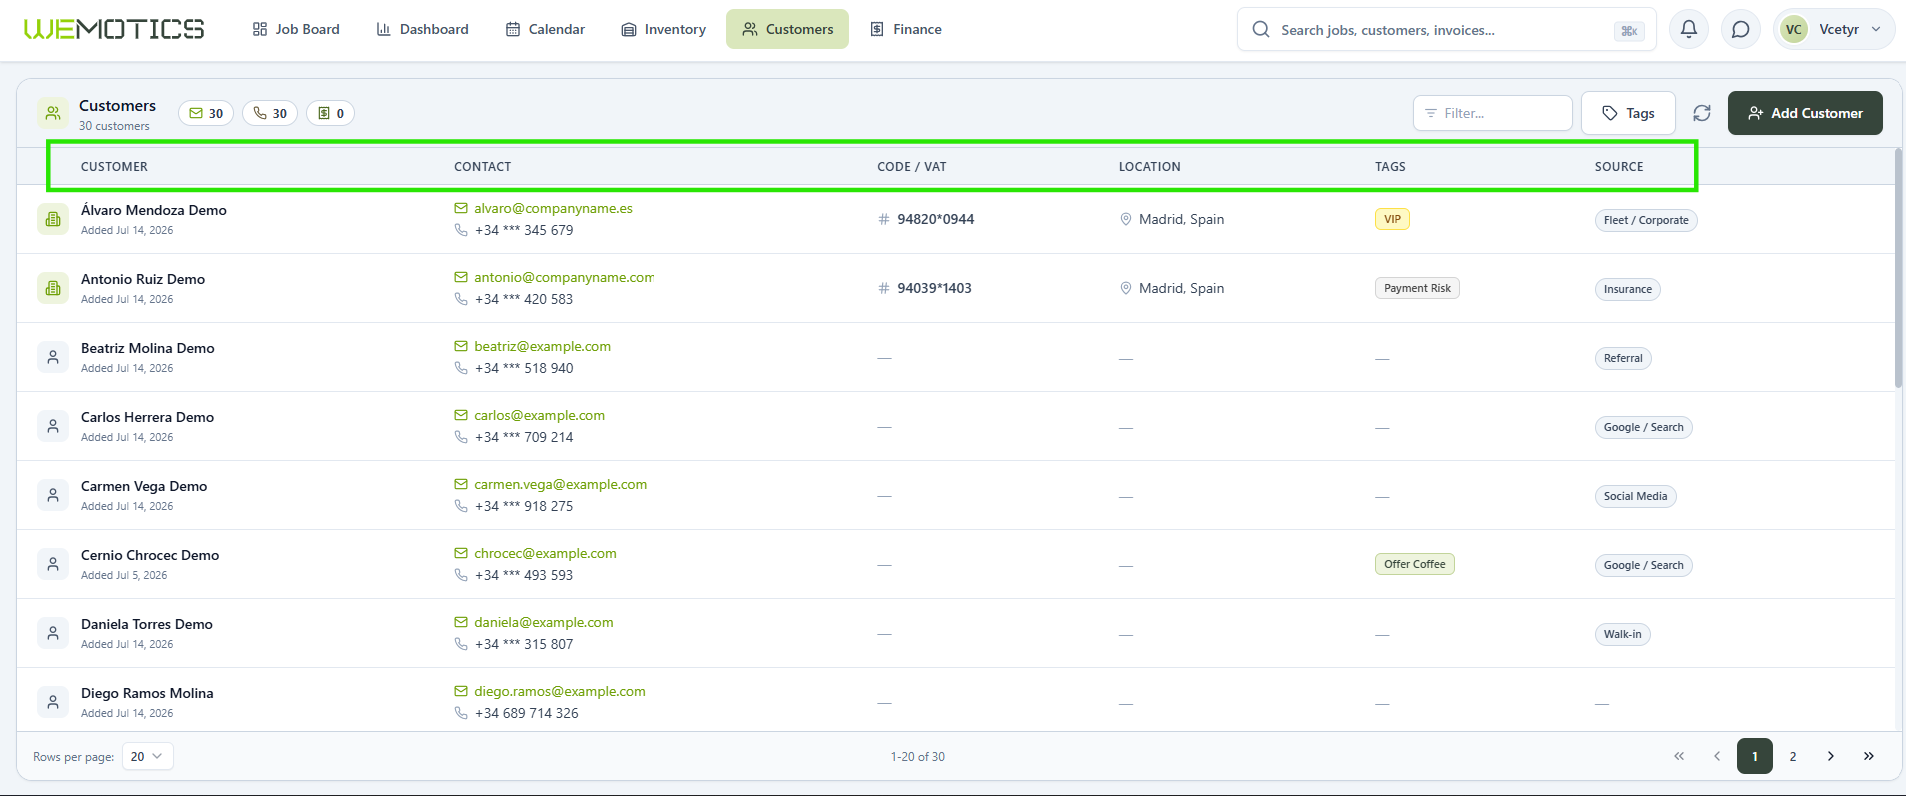Click the CODE / VAT column header
Screen dimensions: 1906x796
(x=912, y=166)
